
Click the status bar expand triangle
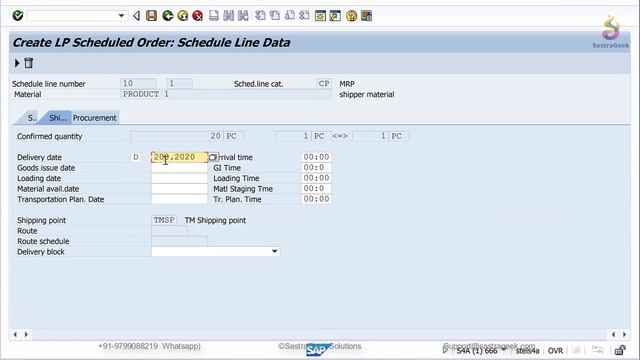coord(445,350)
